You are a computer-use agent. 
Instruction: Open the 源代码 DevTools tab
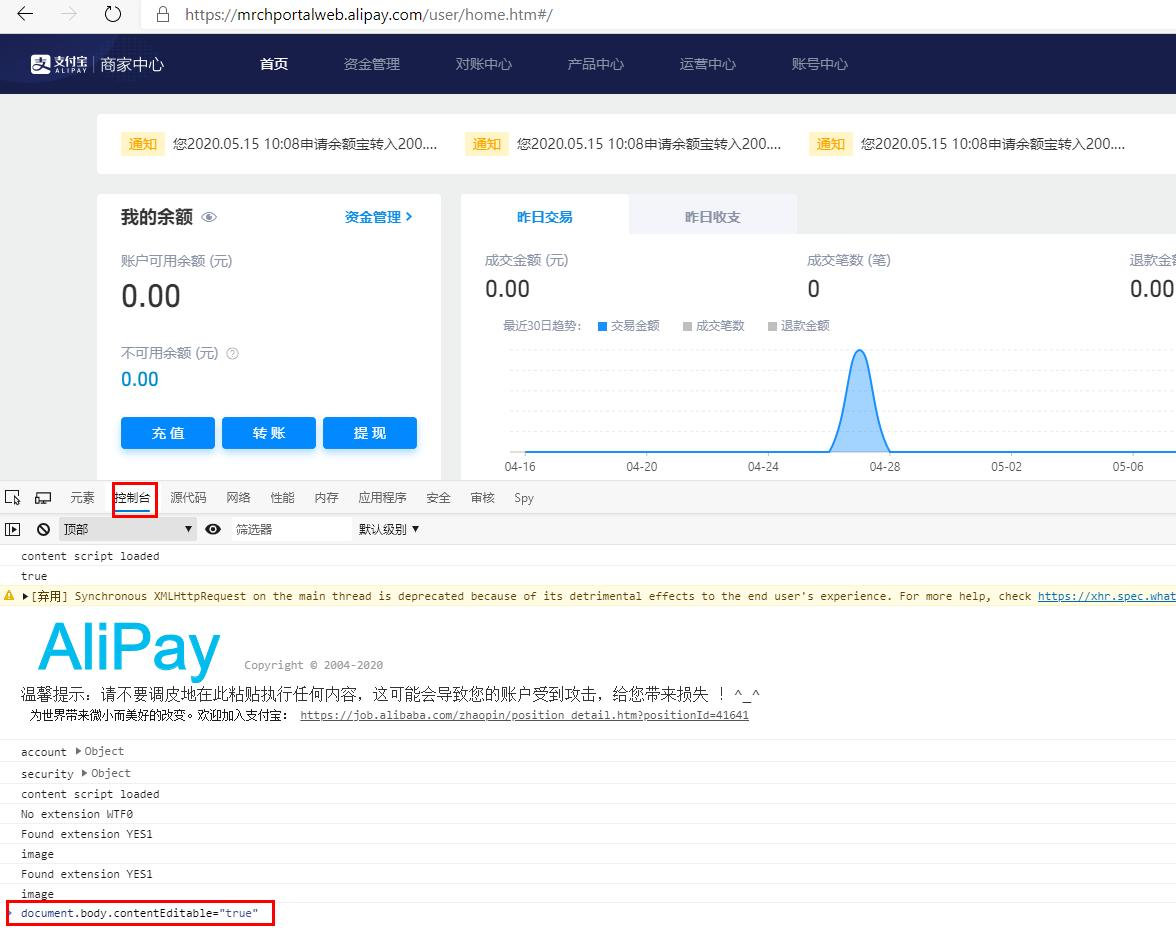(x=188, y=498)
